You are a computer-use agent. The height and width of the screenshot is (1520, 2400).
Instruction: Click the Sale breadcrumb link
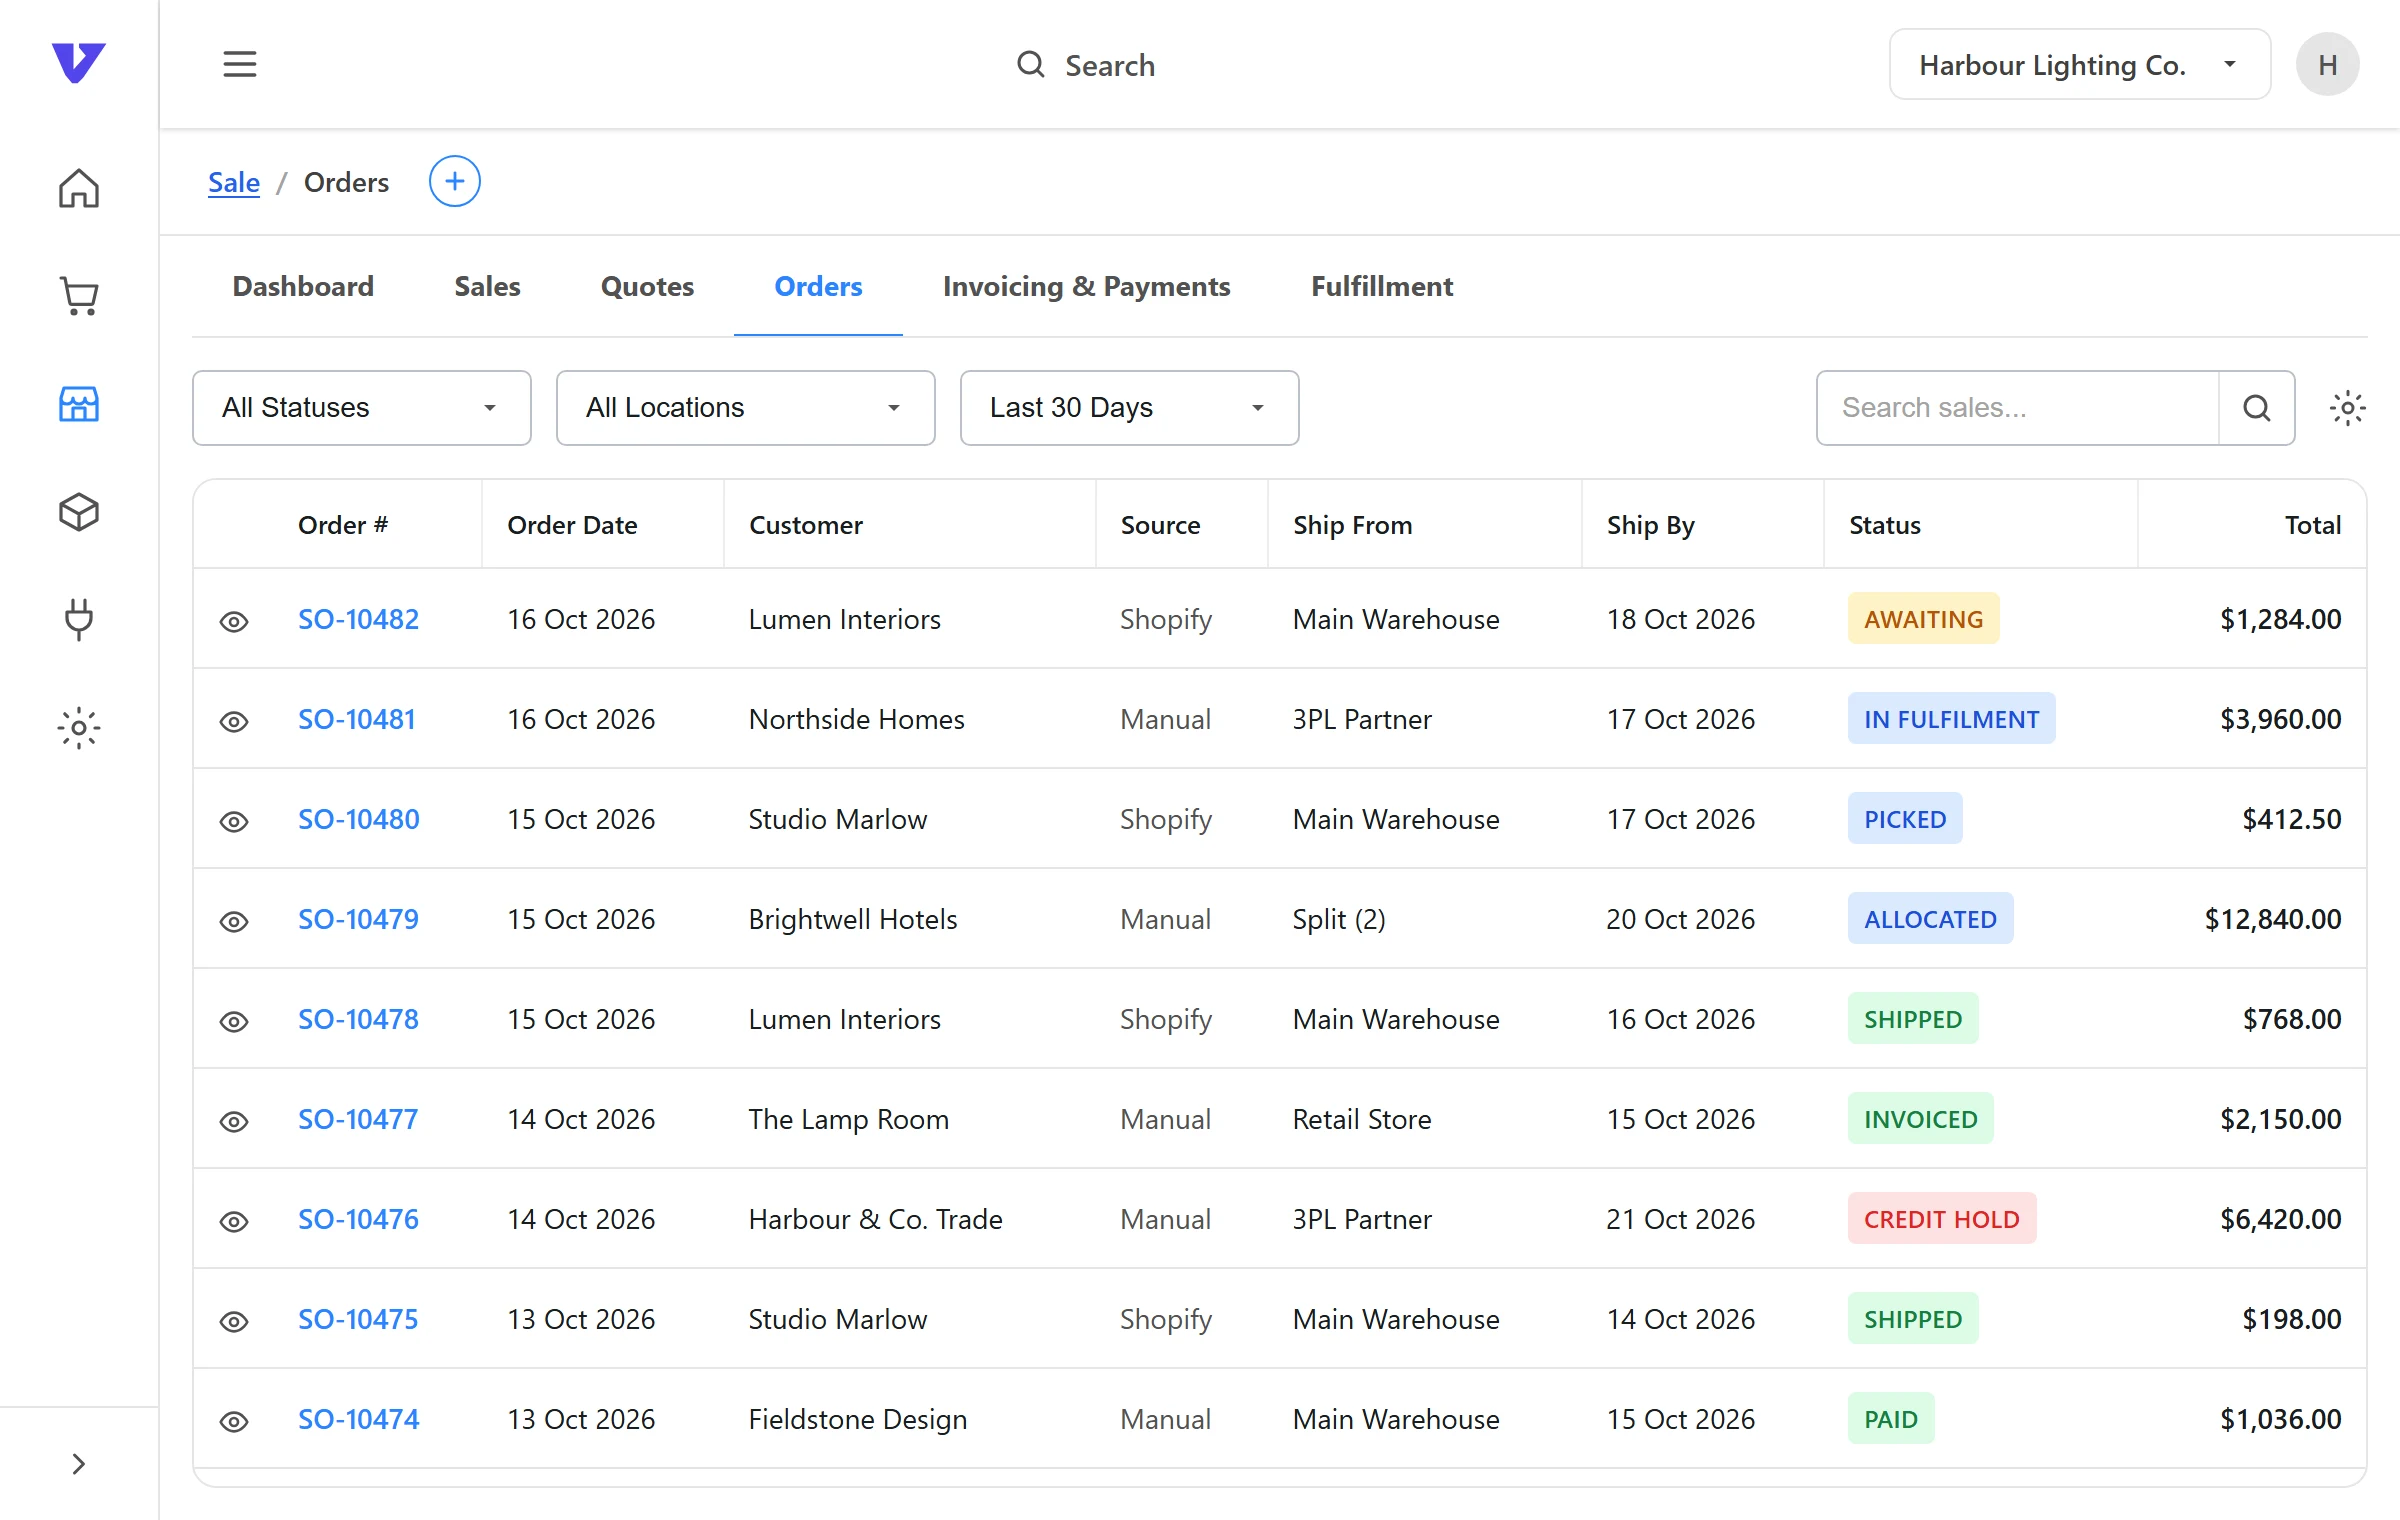tap(234, 182)
